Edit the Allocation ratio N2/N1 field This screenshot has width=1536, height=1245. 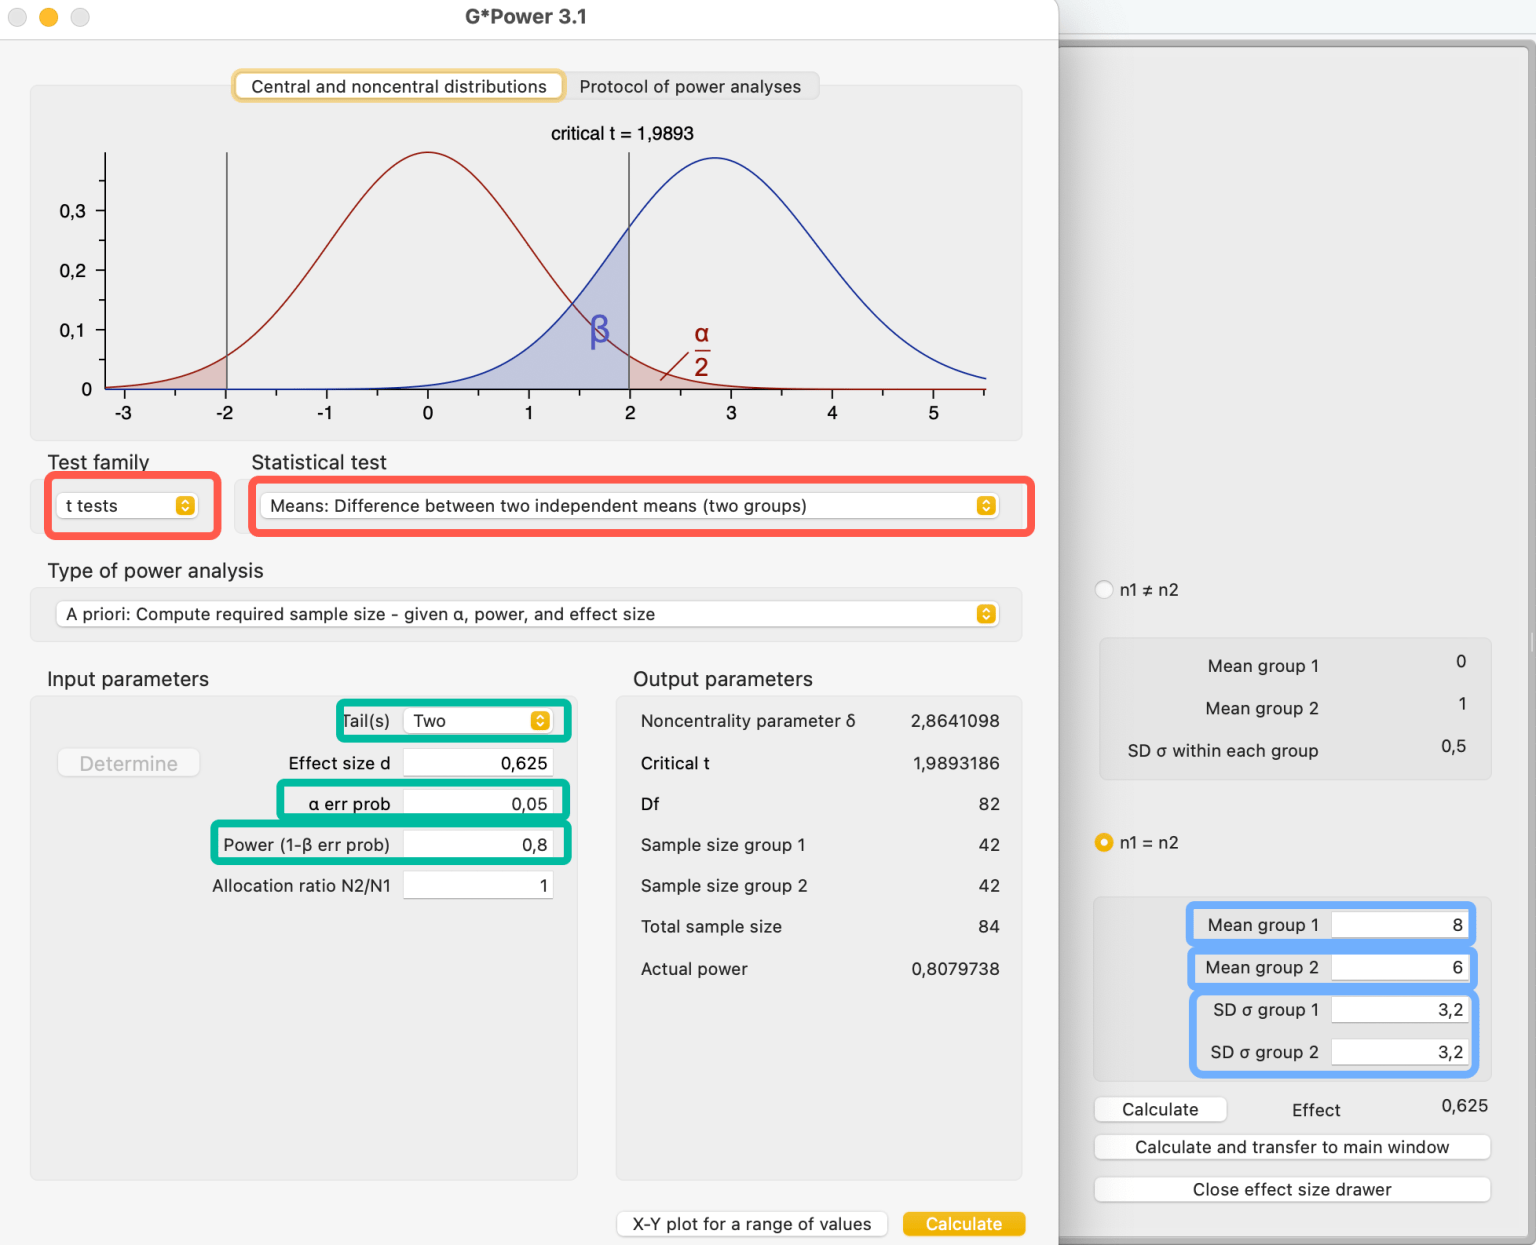pos(478,886)
